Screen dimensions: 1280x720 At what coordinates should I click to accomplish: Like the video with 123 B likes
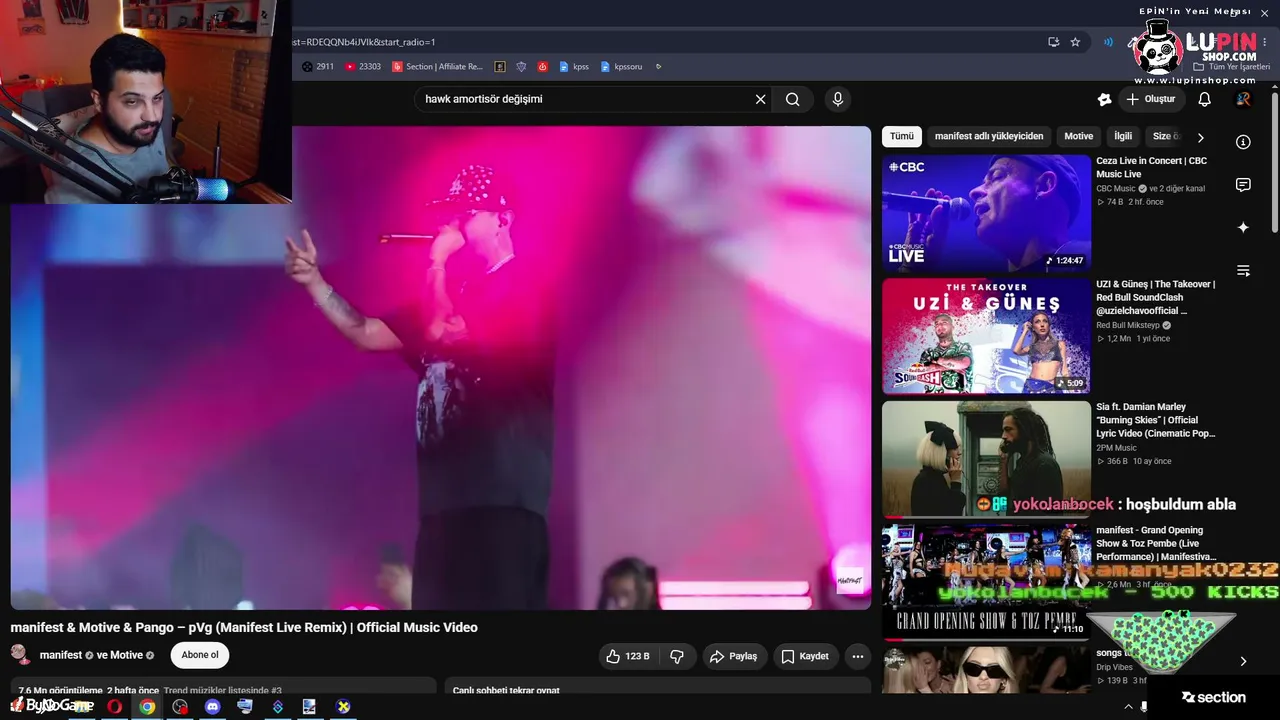point(627,656)
